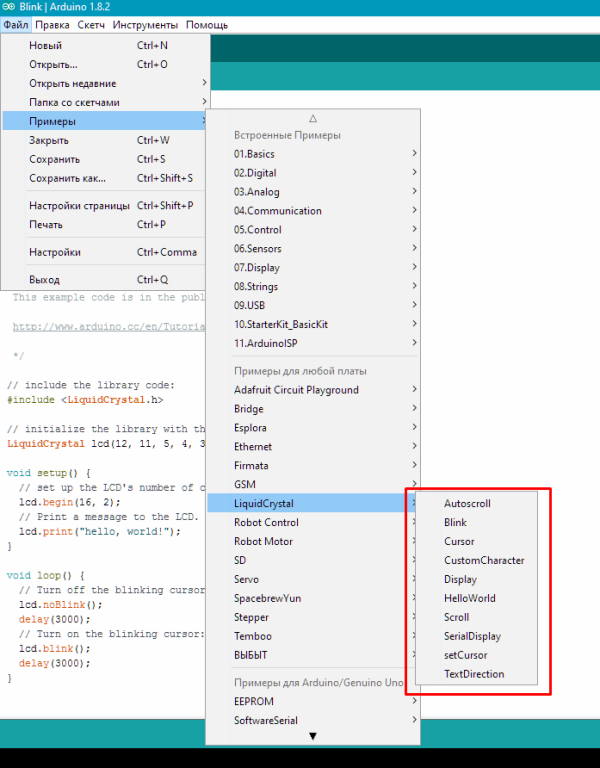The height and width of the screenshot is (768, 600).
Task: Load the setCursor example
Action: [476, 655]
